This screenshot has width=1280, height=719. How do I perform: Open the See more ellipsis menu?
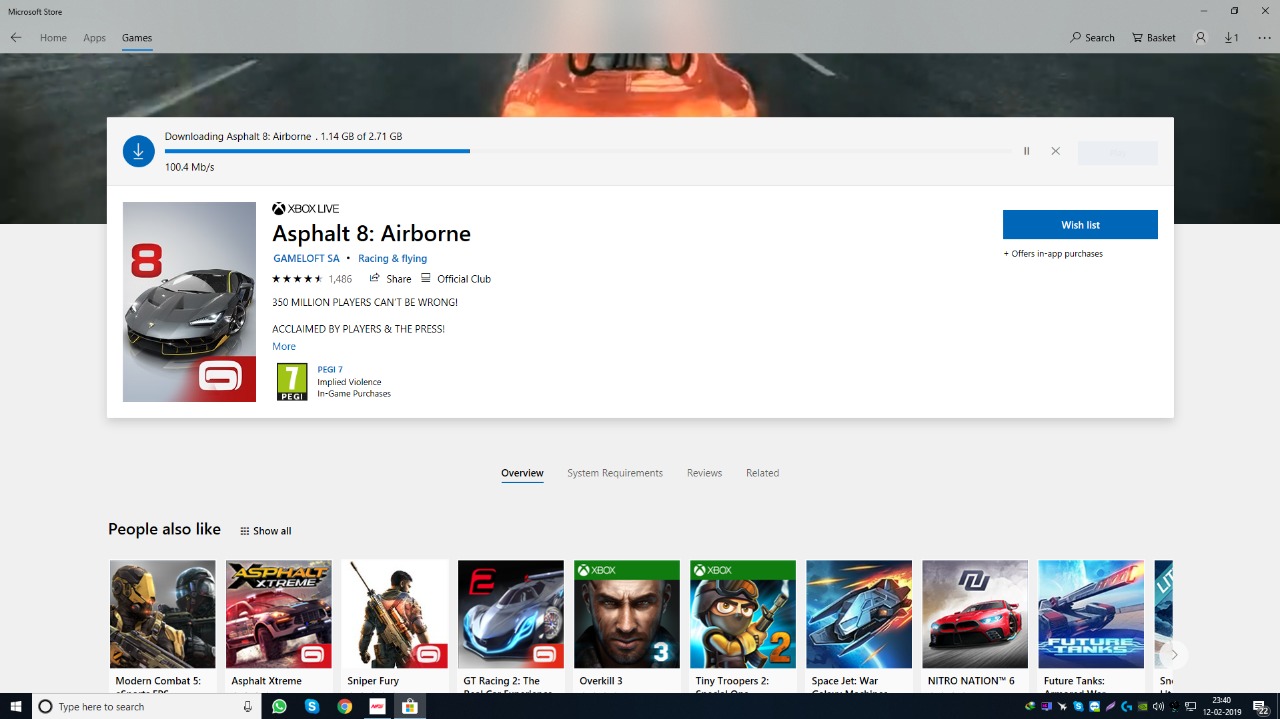(1264, 38)
